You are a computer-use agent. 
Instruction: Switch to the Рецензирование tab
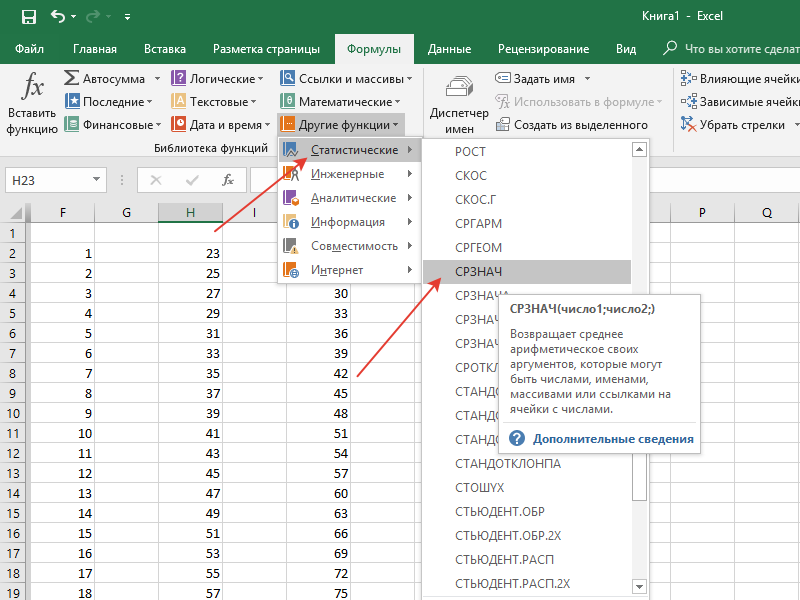543,49
